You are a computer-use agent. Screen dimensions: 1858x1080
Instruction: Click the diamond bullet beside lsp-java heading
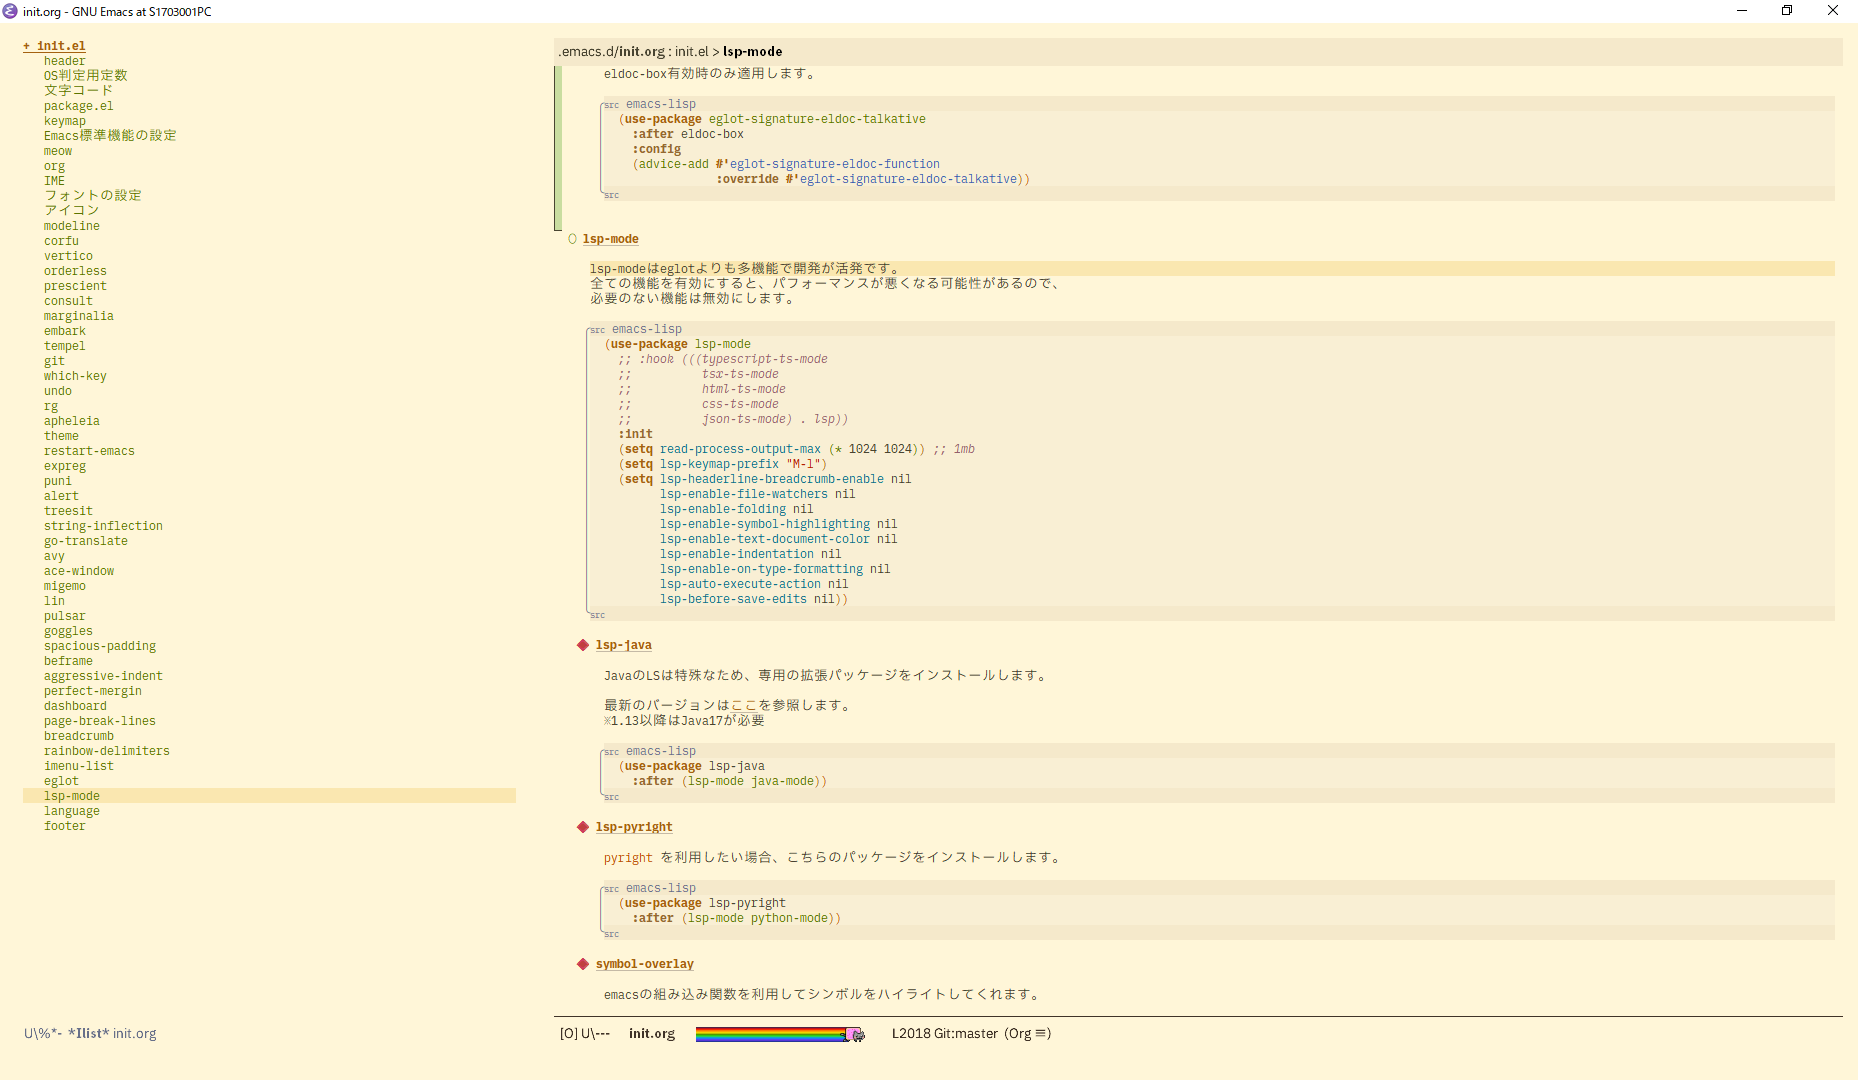(x=583, y=645)
